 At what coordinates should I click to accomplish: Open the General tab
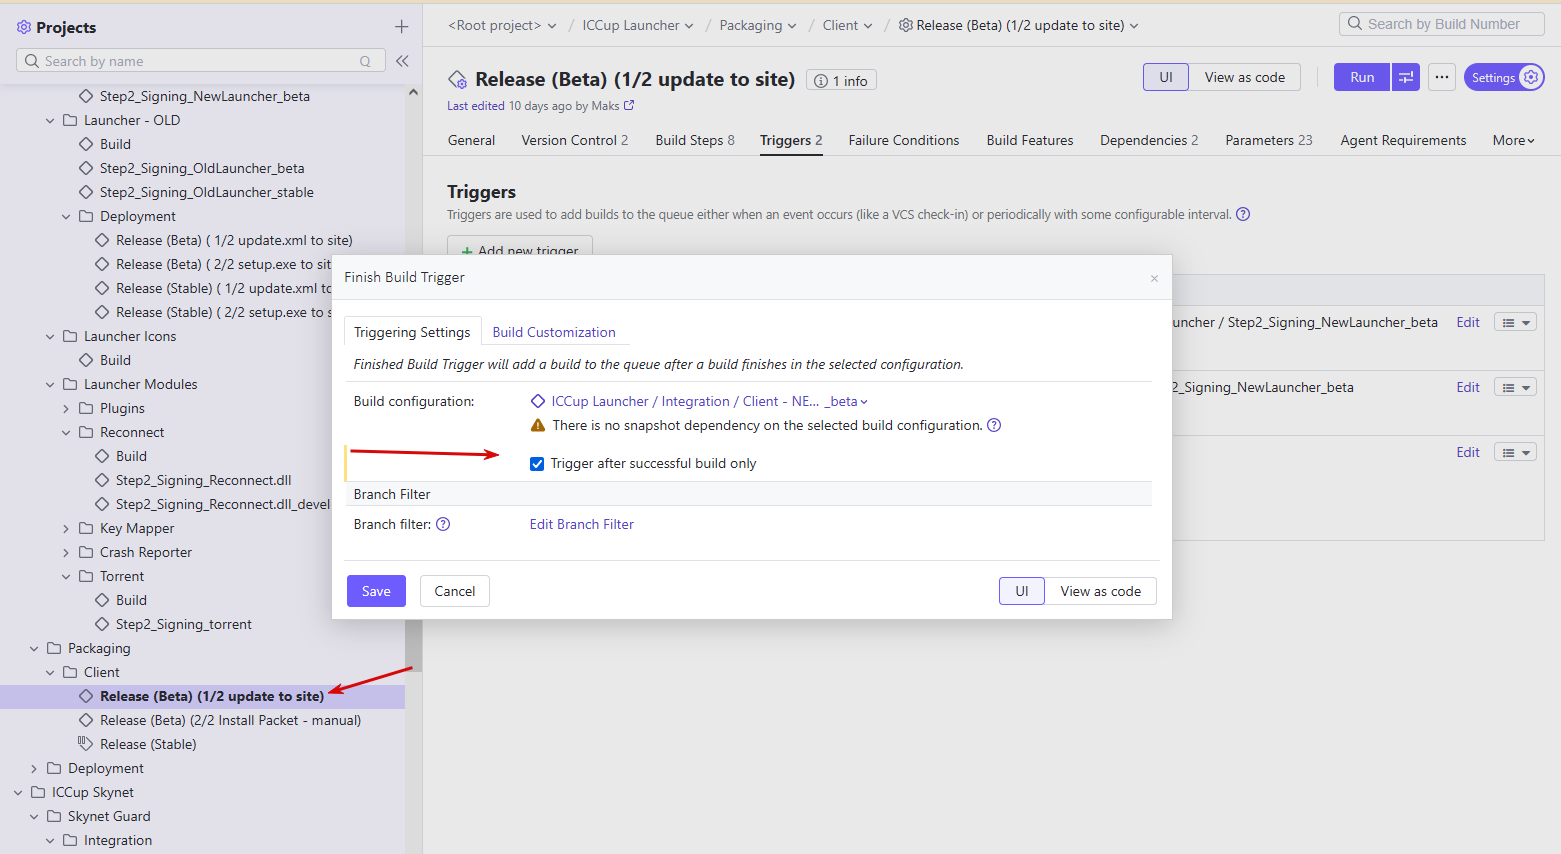[471, 140]
